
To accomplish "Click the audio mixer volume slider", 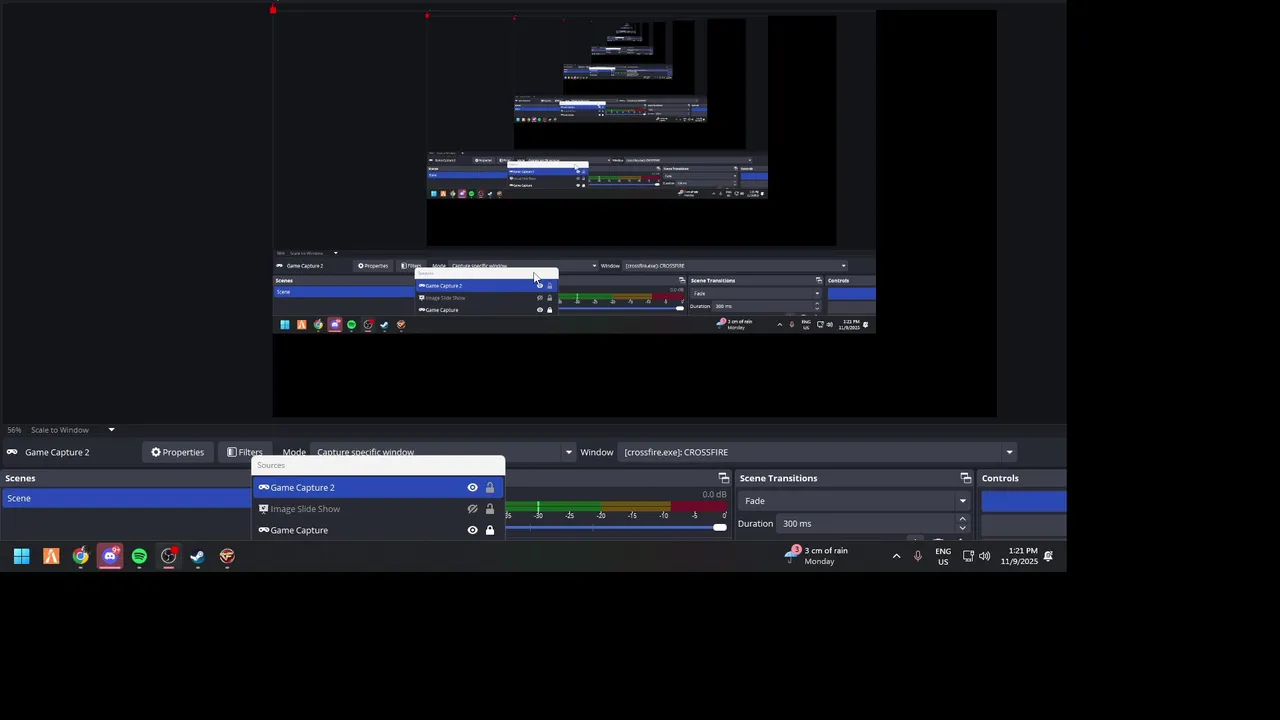I will [617, 527].
